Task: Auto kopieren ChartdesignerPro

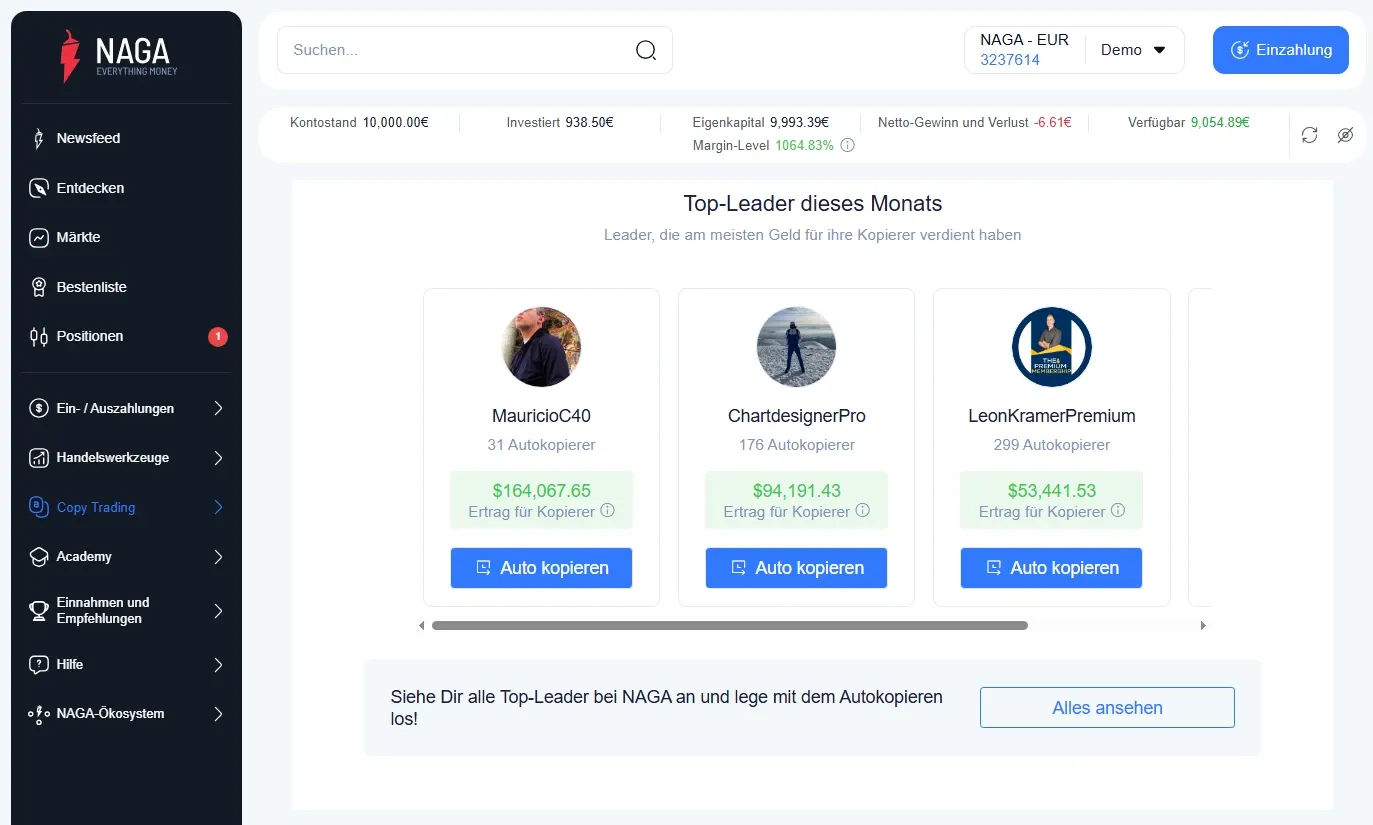Action: (x=796, y=568)
